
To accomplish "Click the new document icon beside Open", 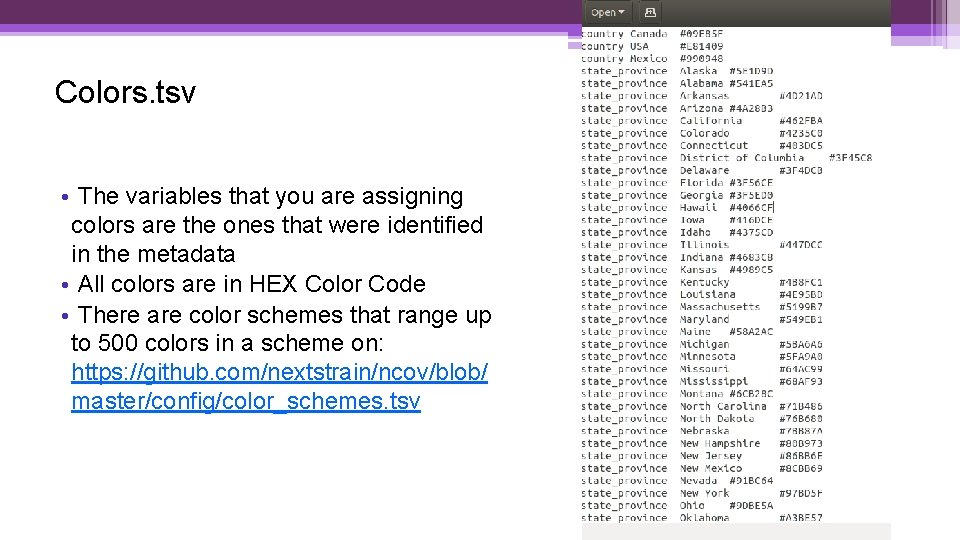I will click(650, 12).
